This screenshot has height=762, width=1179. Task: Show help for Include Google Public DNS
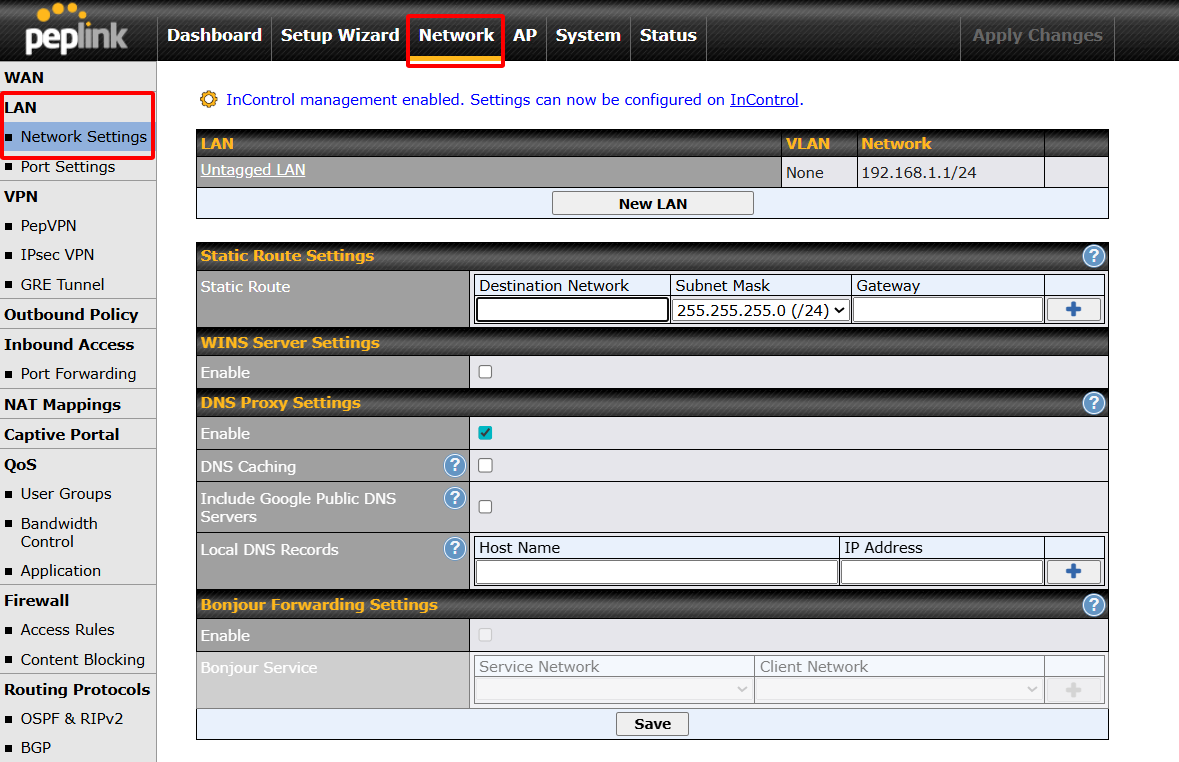click(455, 498)
